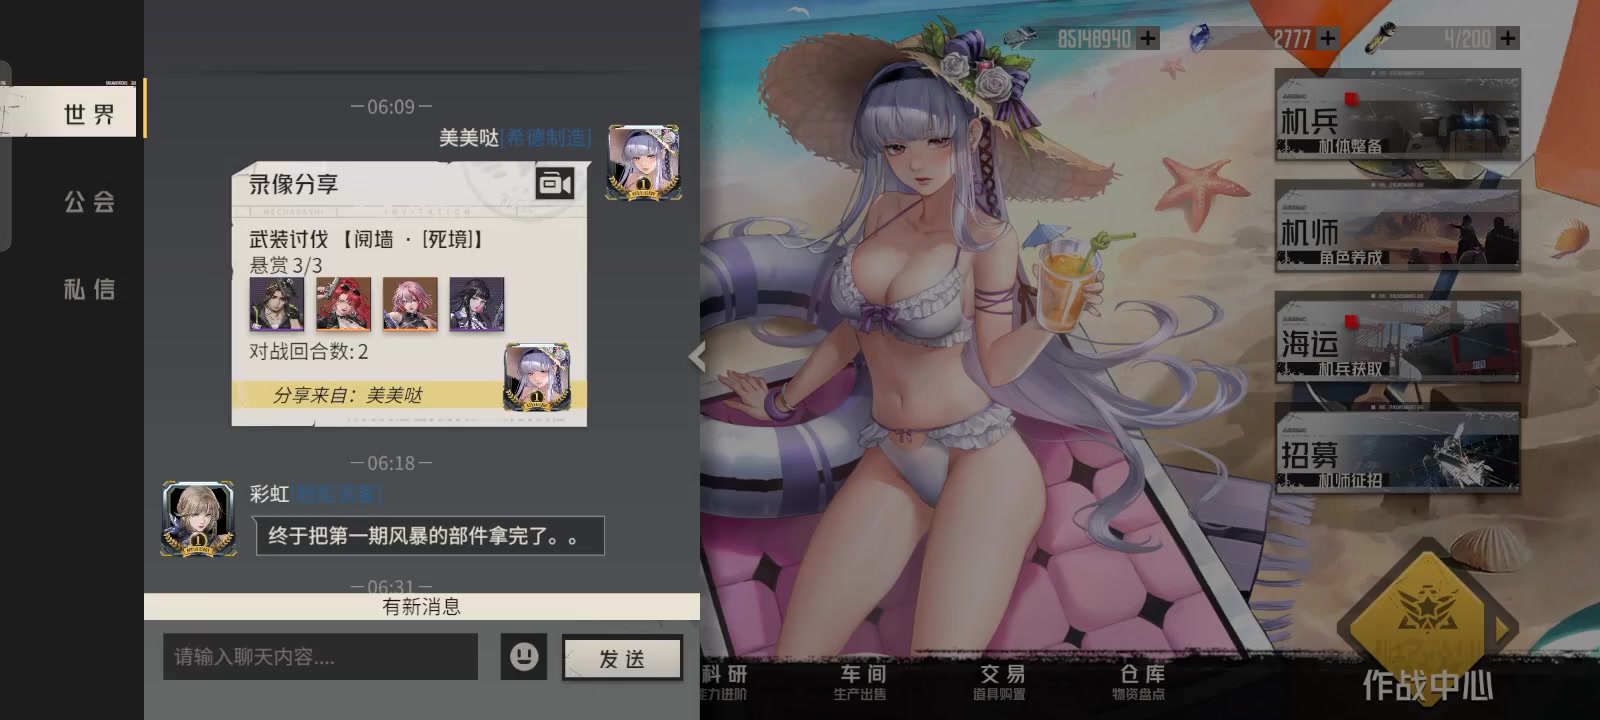Screen dimensions: 1600x720
Task: Click the video camera icon on 录像分享 card
Action: click(x=555, y=184)
